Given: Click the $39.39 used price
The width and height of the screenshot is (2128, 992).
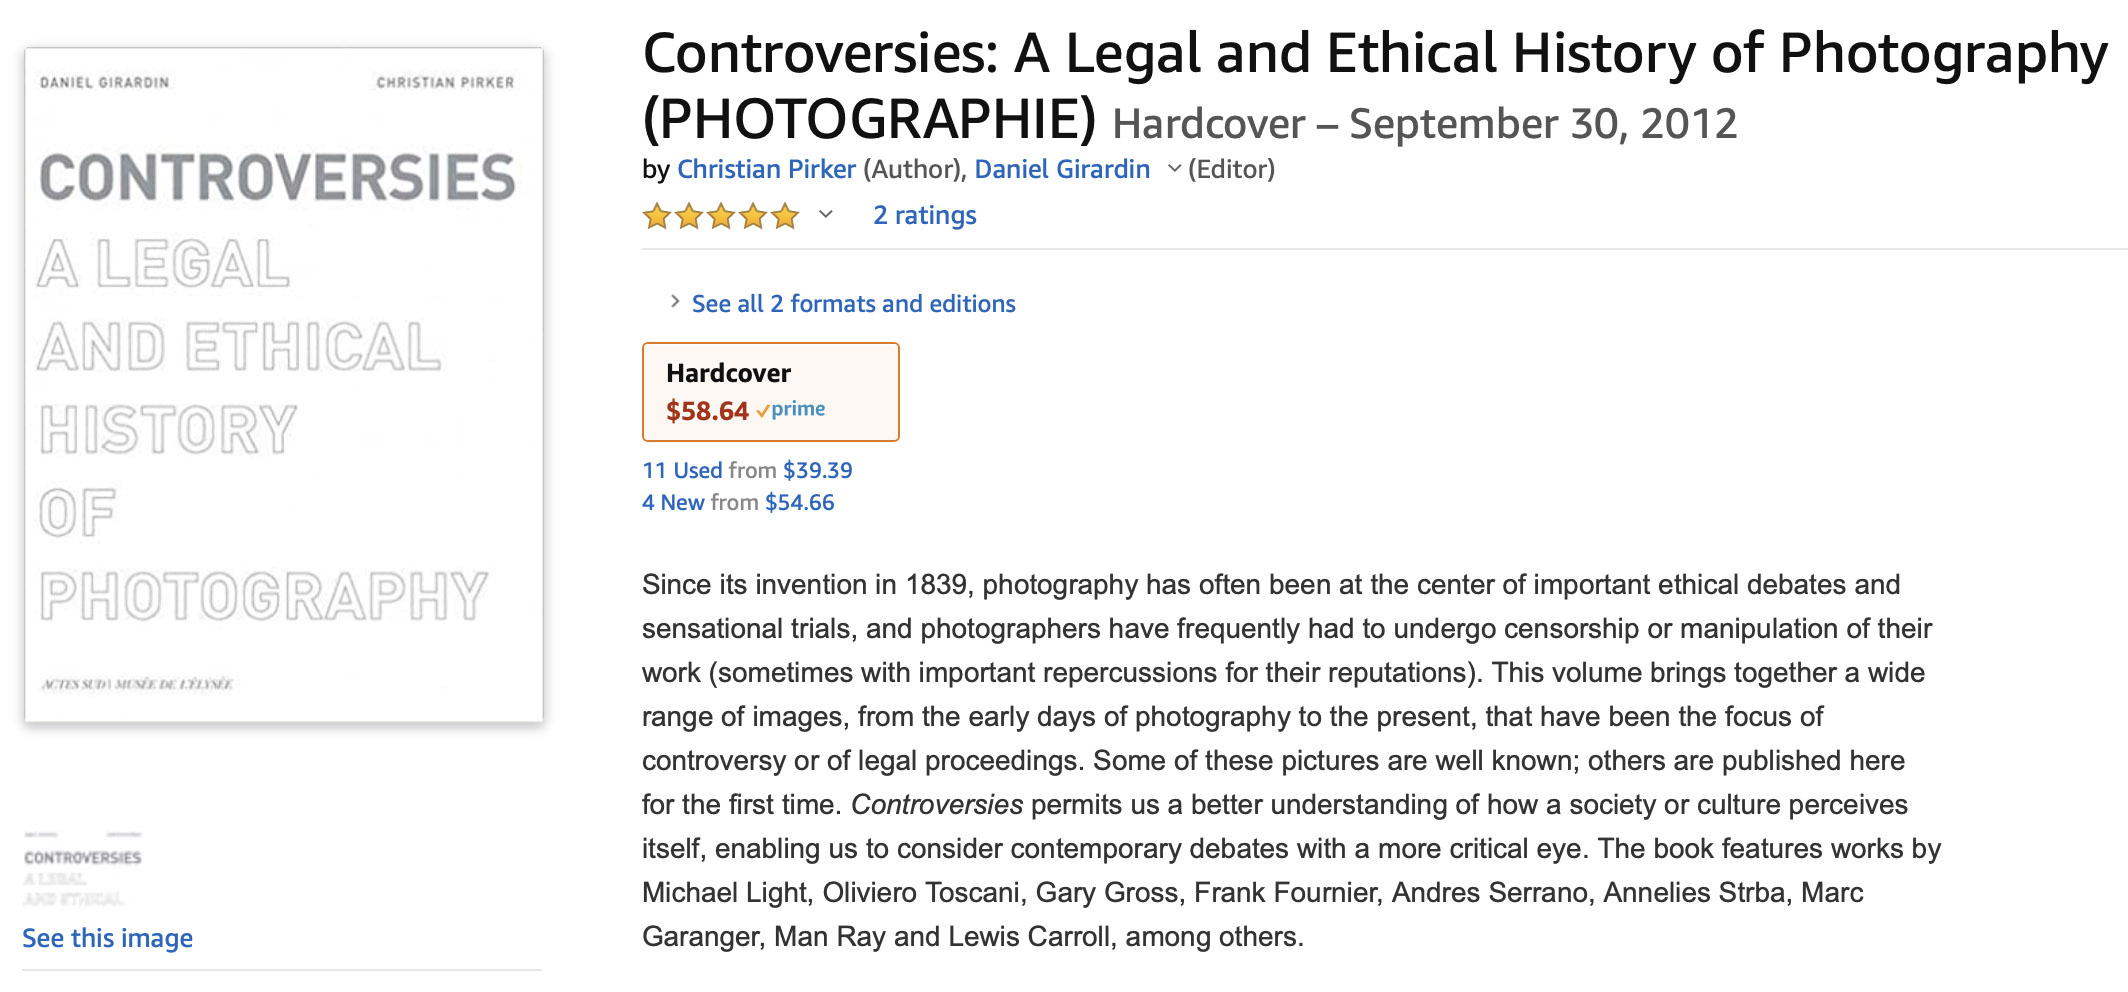Looking at the screenshot, I should 817,470.
